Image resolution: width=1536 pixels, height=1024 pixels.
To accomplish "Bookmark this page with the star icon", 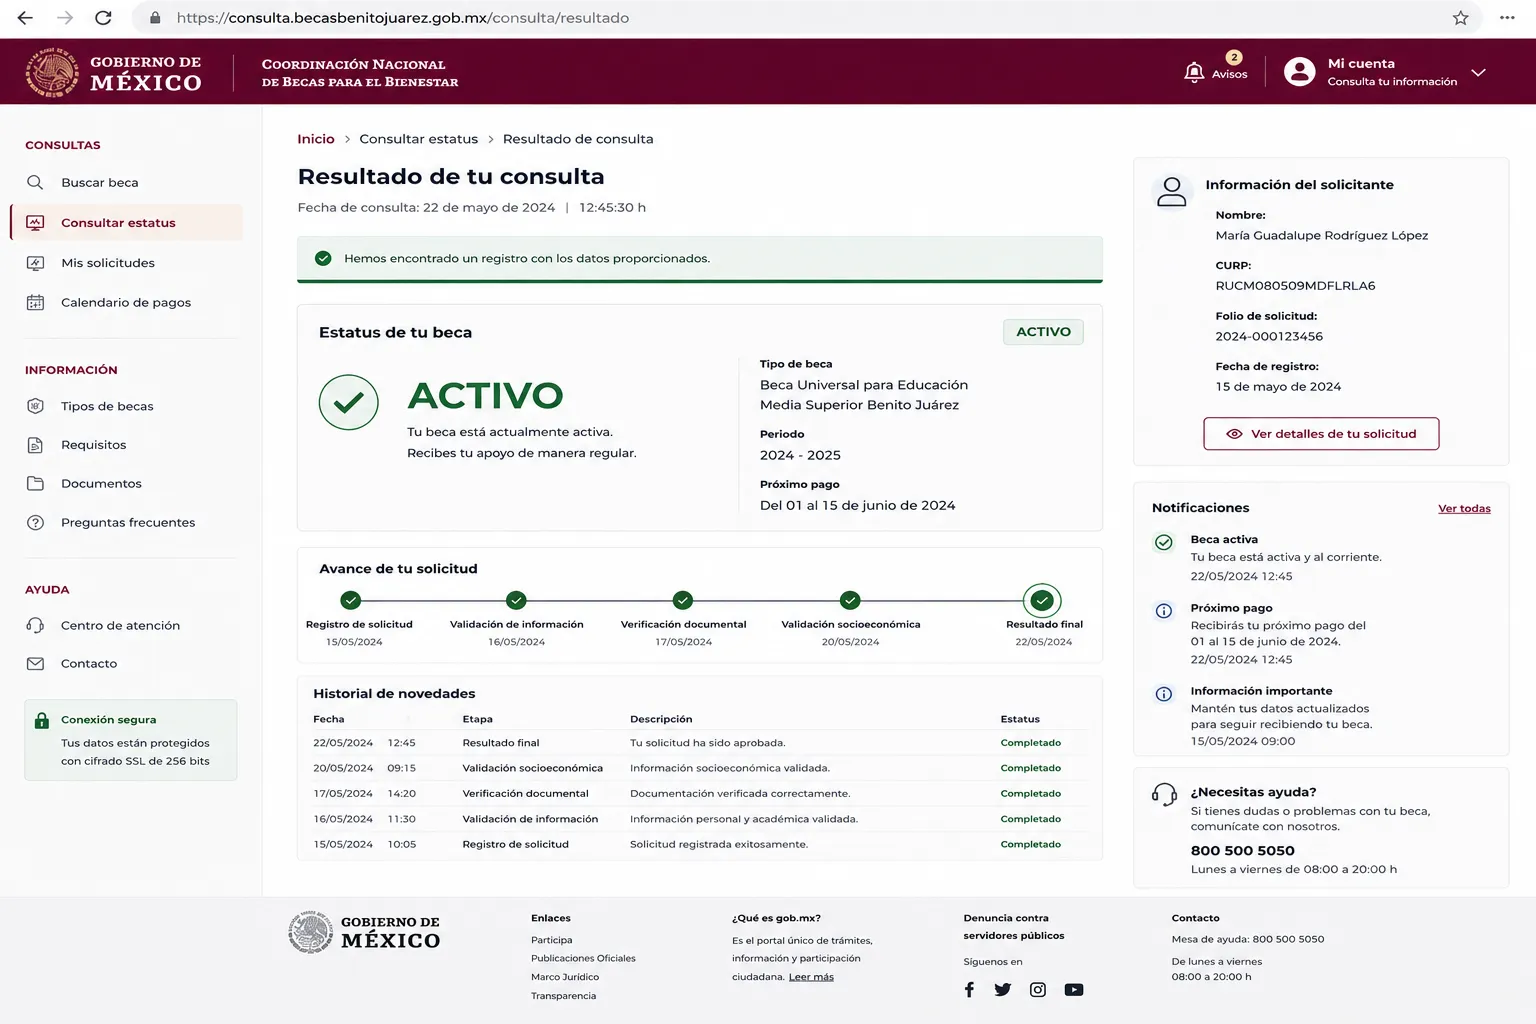I will [x=1461, y=18].
